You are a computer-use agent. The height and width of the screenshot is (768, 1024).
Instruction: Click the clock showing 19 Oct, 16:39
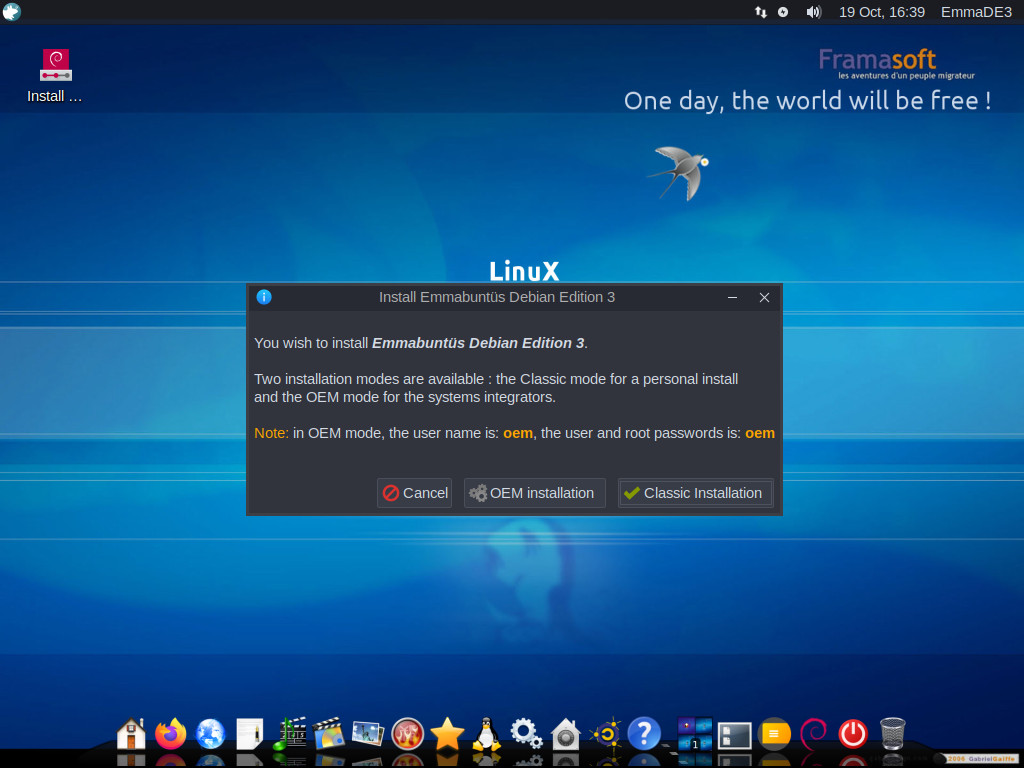pos(882,12)
